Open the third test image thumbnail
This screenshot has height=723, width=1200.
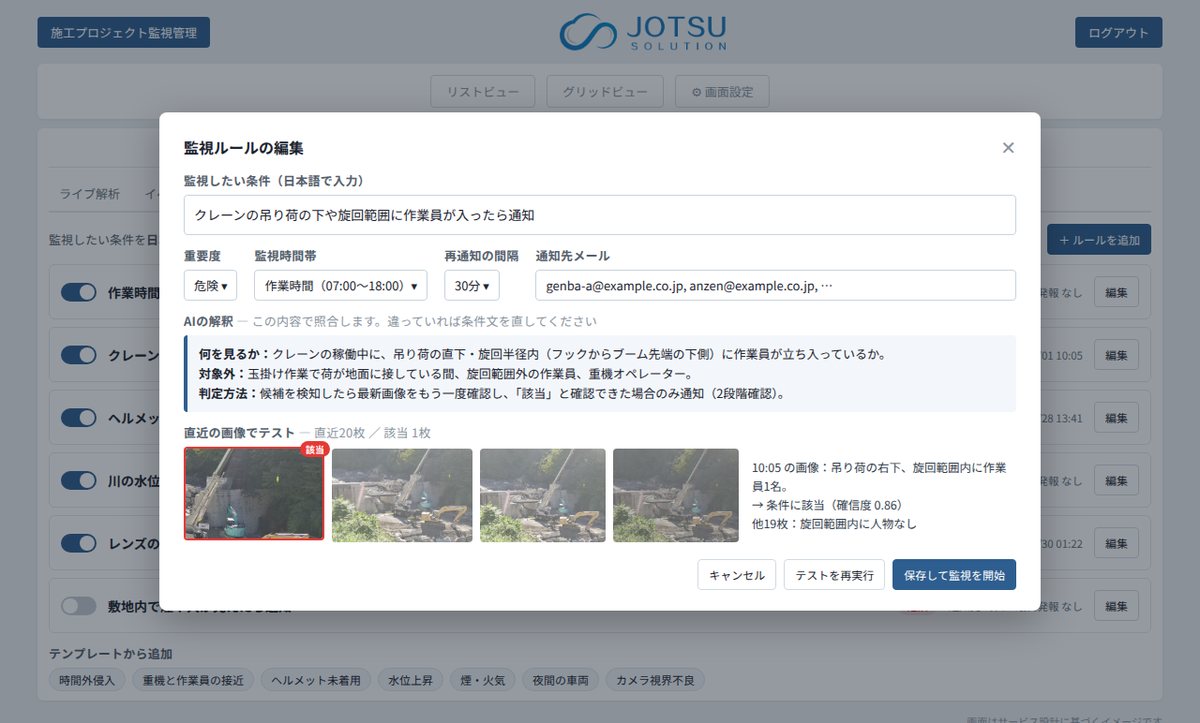point(543,495)
